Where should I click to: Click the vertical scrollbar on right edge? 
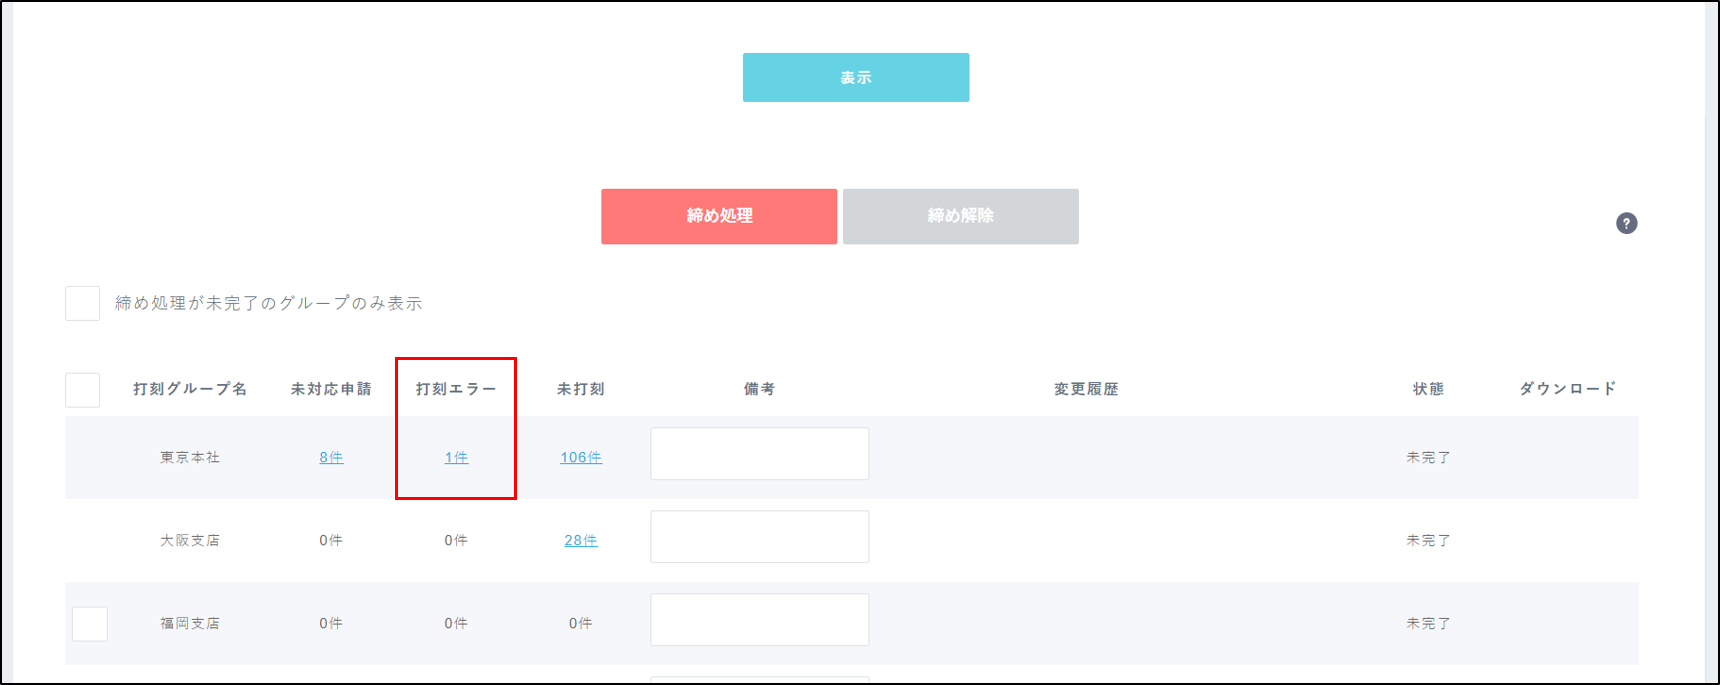[x=1711, y=340]
